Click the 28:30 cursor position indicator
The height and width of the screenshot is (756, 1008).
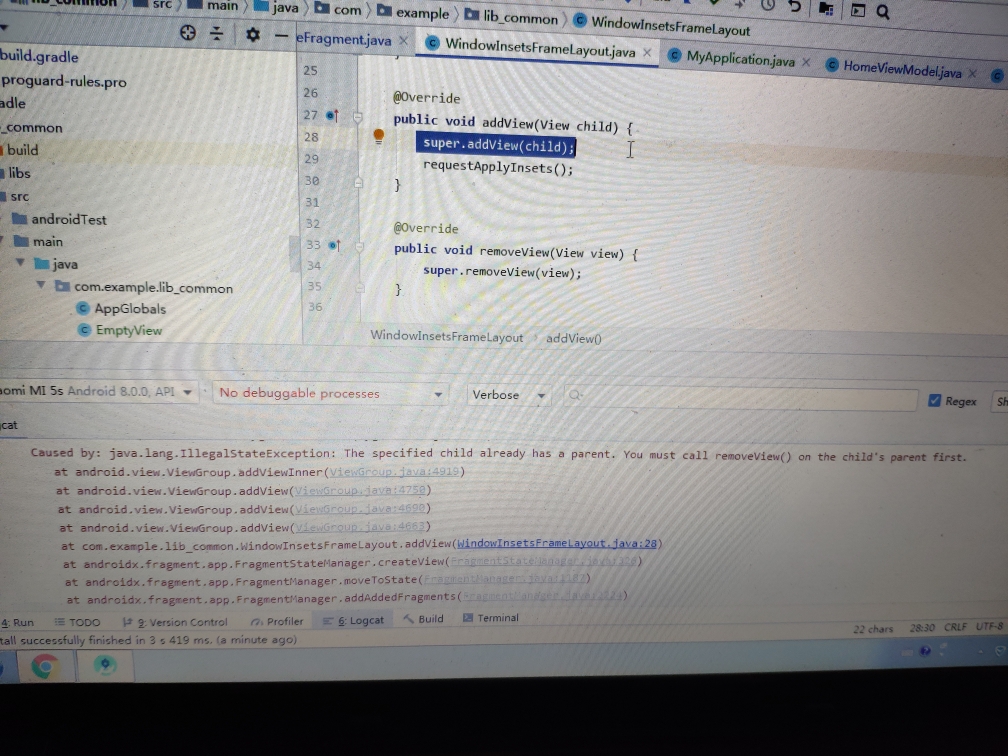922,627
